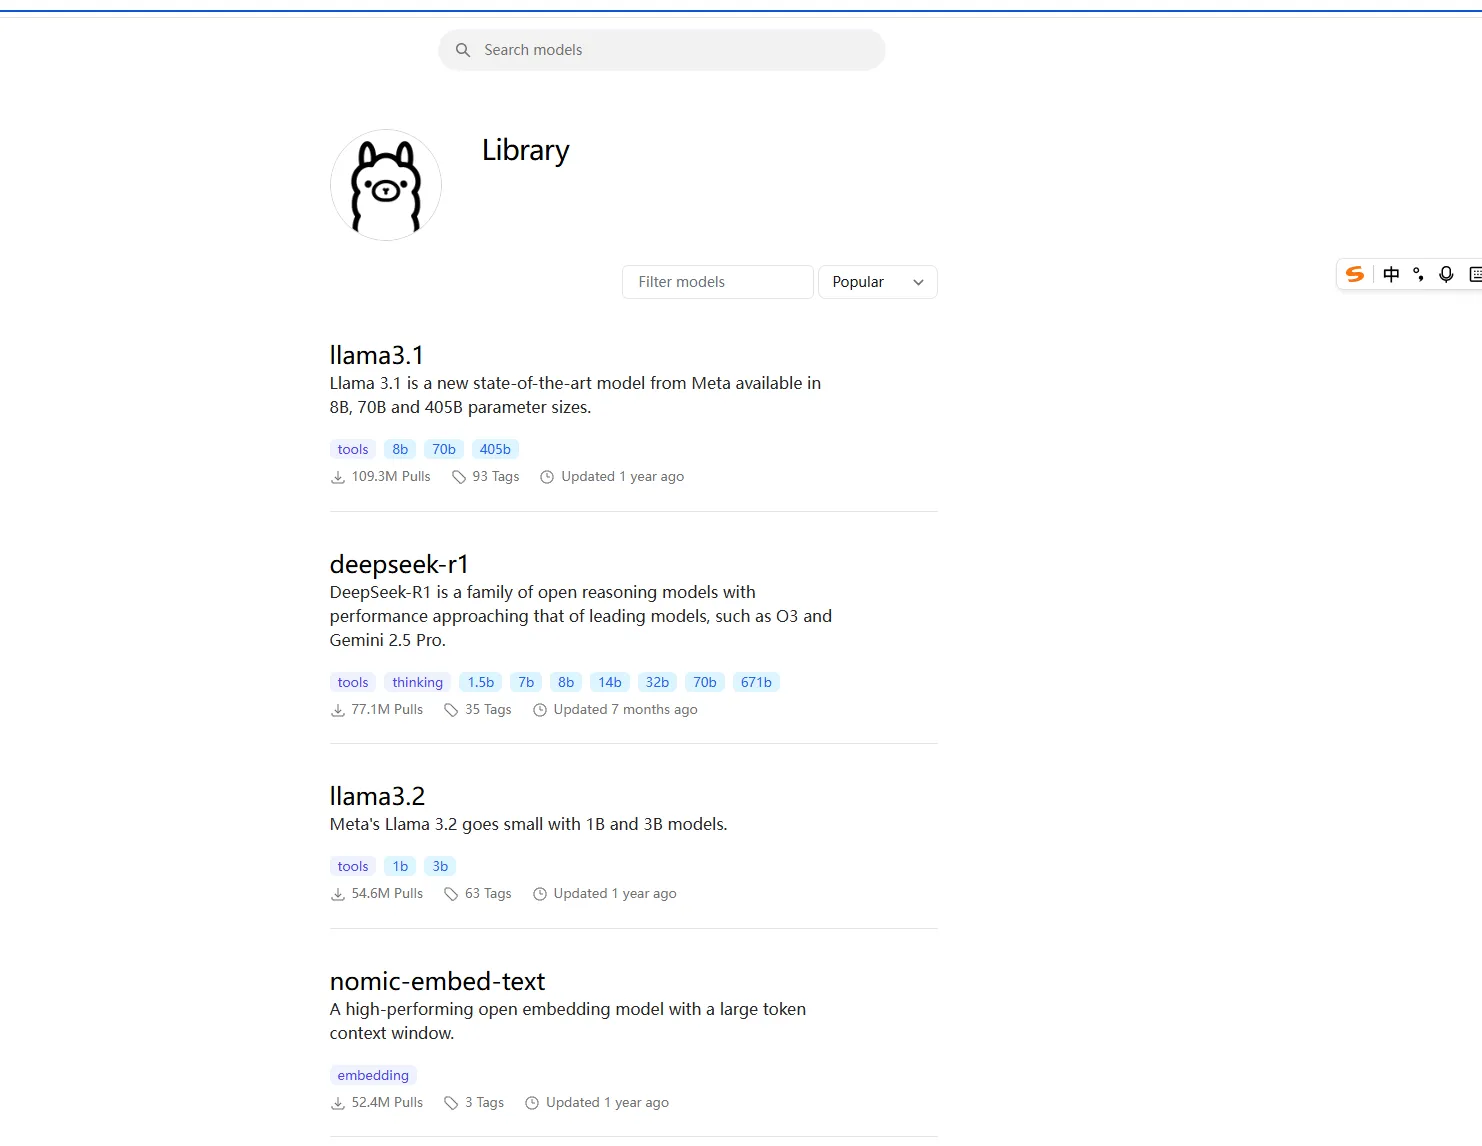Click the 405b size tag

coord(495,449)
